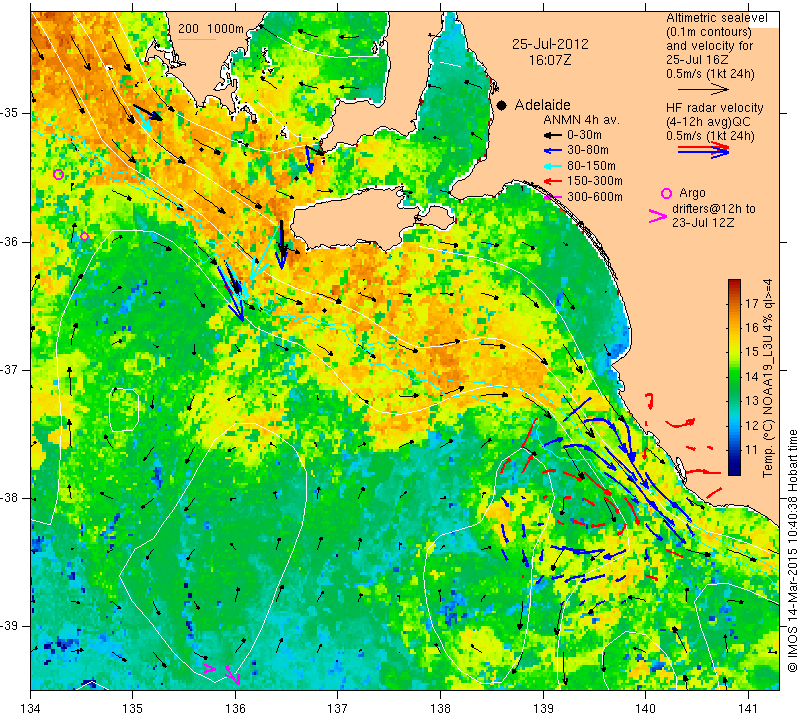This screenshot has height=720, width=800.
Task: Click the (4-12h avg)QC text
Action: (x=708, y=122)
